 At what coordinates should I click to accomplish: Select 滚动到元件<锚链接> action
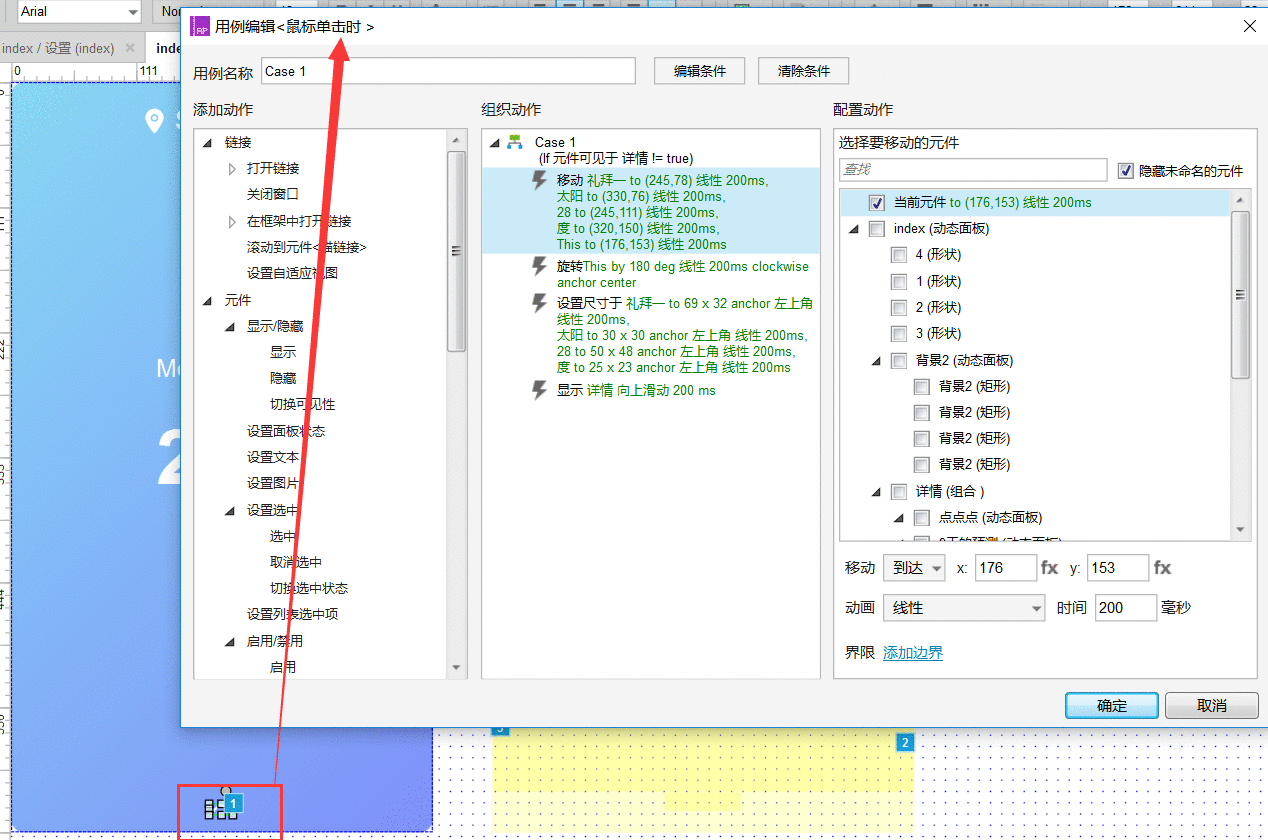307,247
